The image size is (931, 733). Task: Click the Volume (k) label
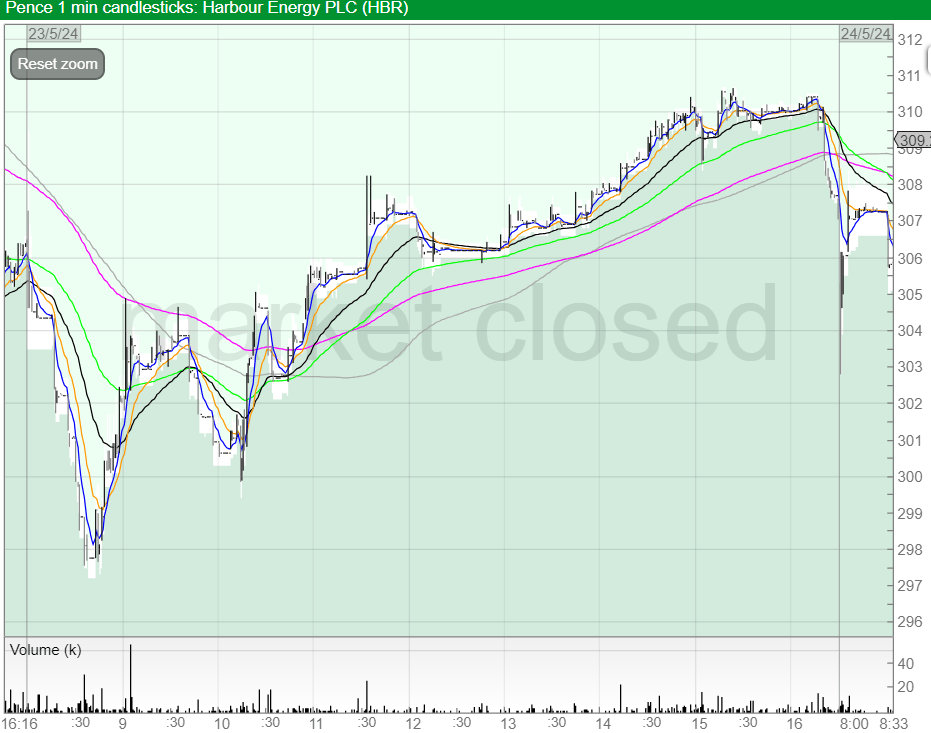(x=46, y=650)
